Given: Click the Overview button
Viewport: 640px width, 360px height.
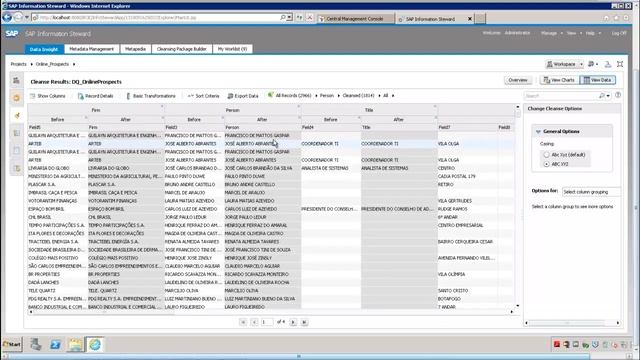Looking at the screenshot, I should click(x=518, y=80).
